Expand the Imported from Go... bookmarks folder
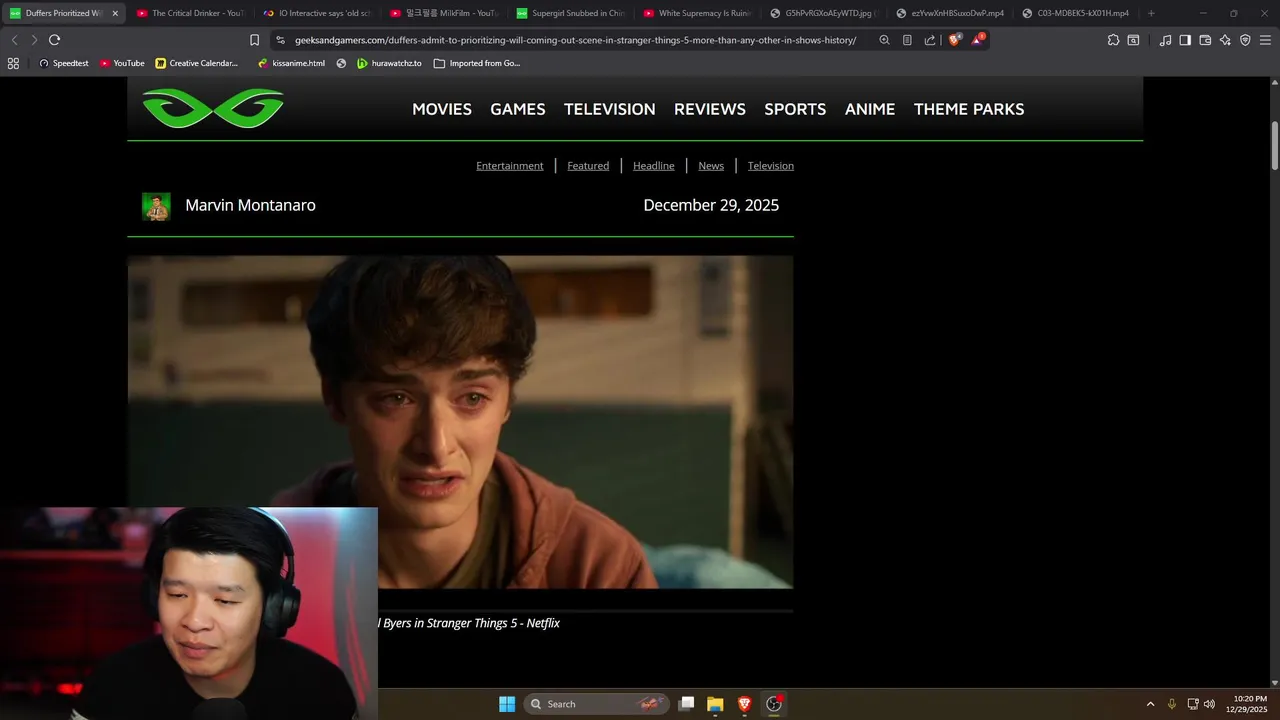The height and width of the screenshot is (720, 1280). [477, 63]
